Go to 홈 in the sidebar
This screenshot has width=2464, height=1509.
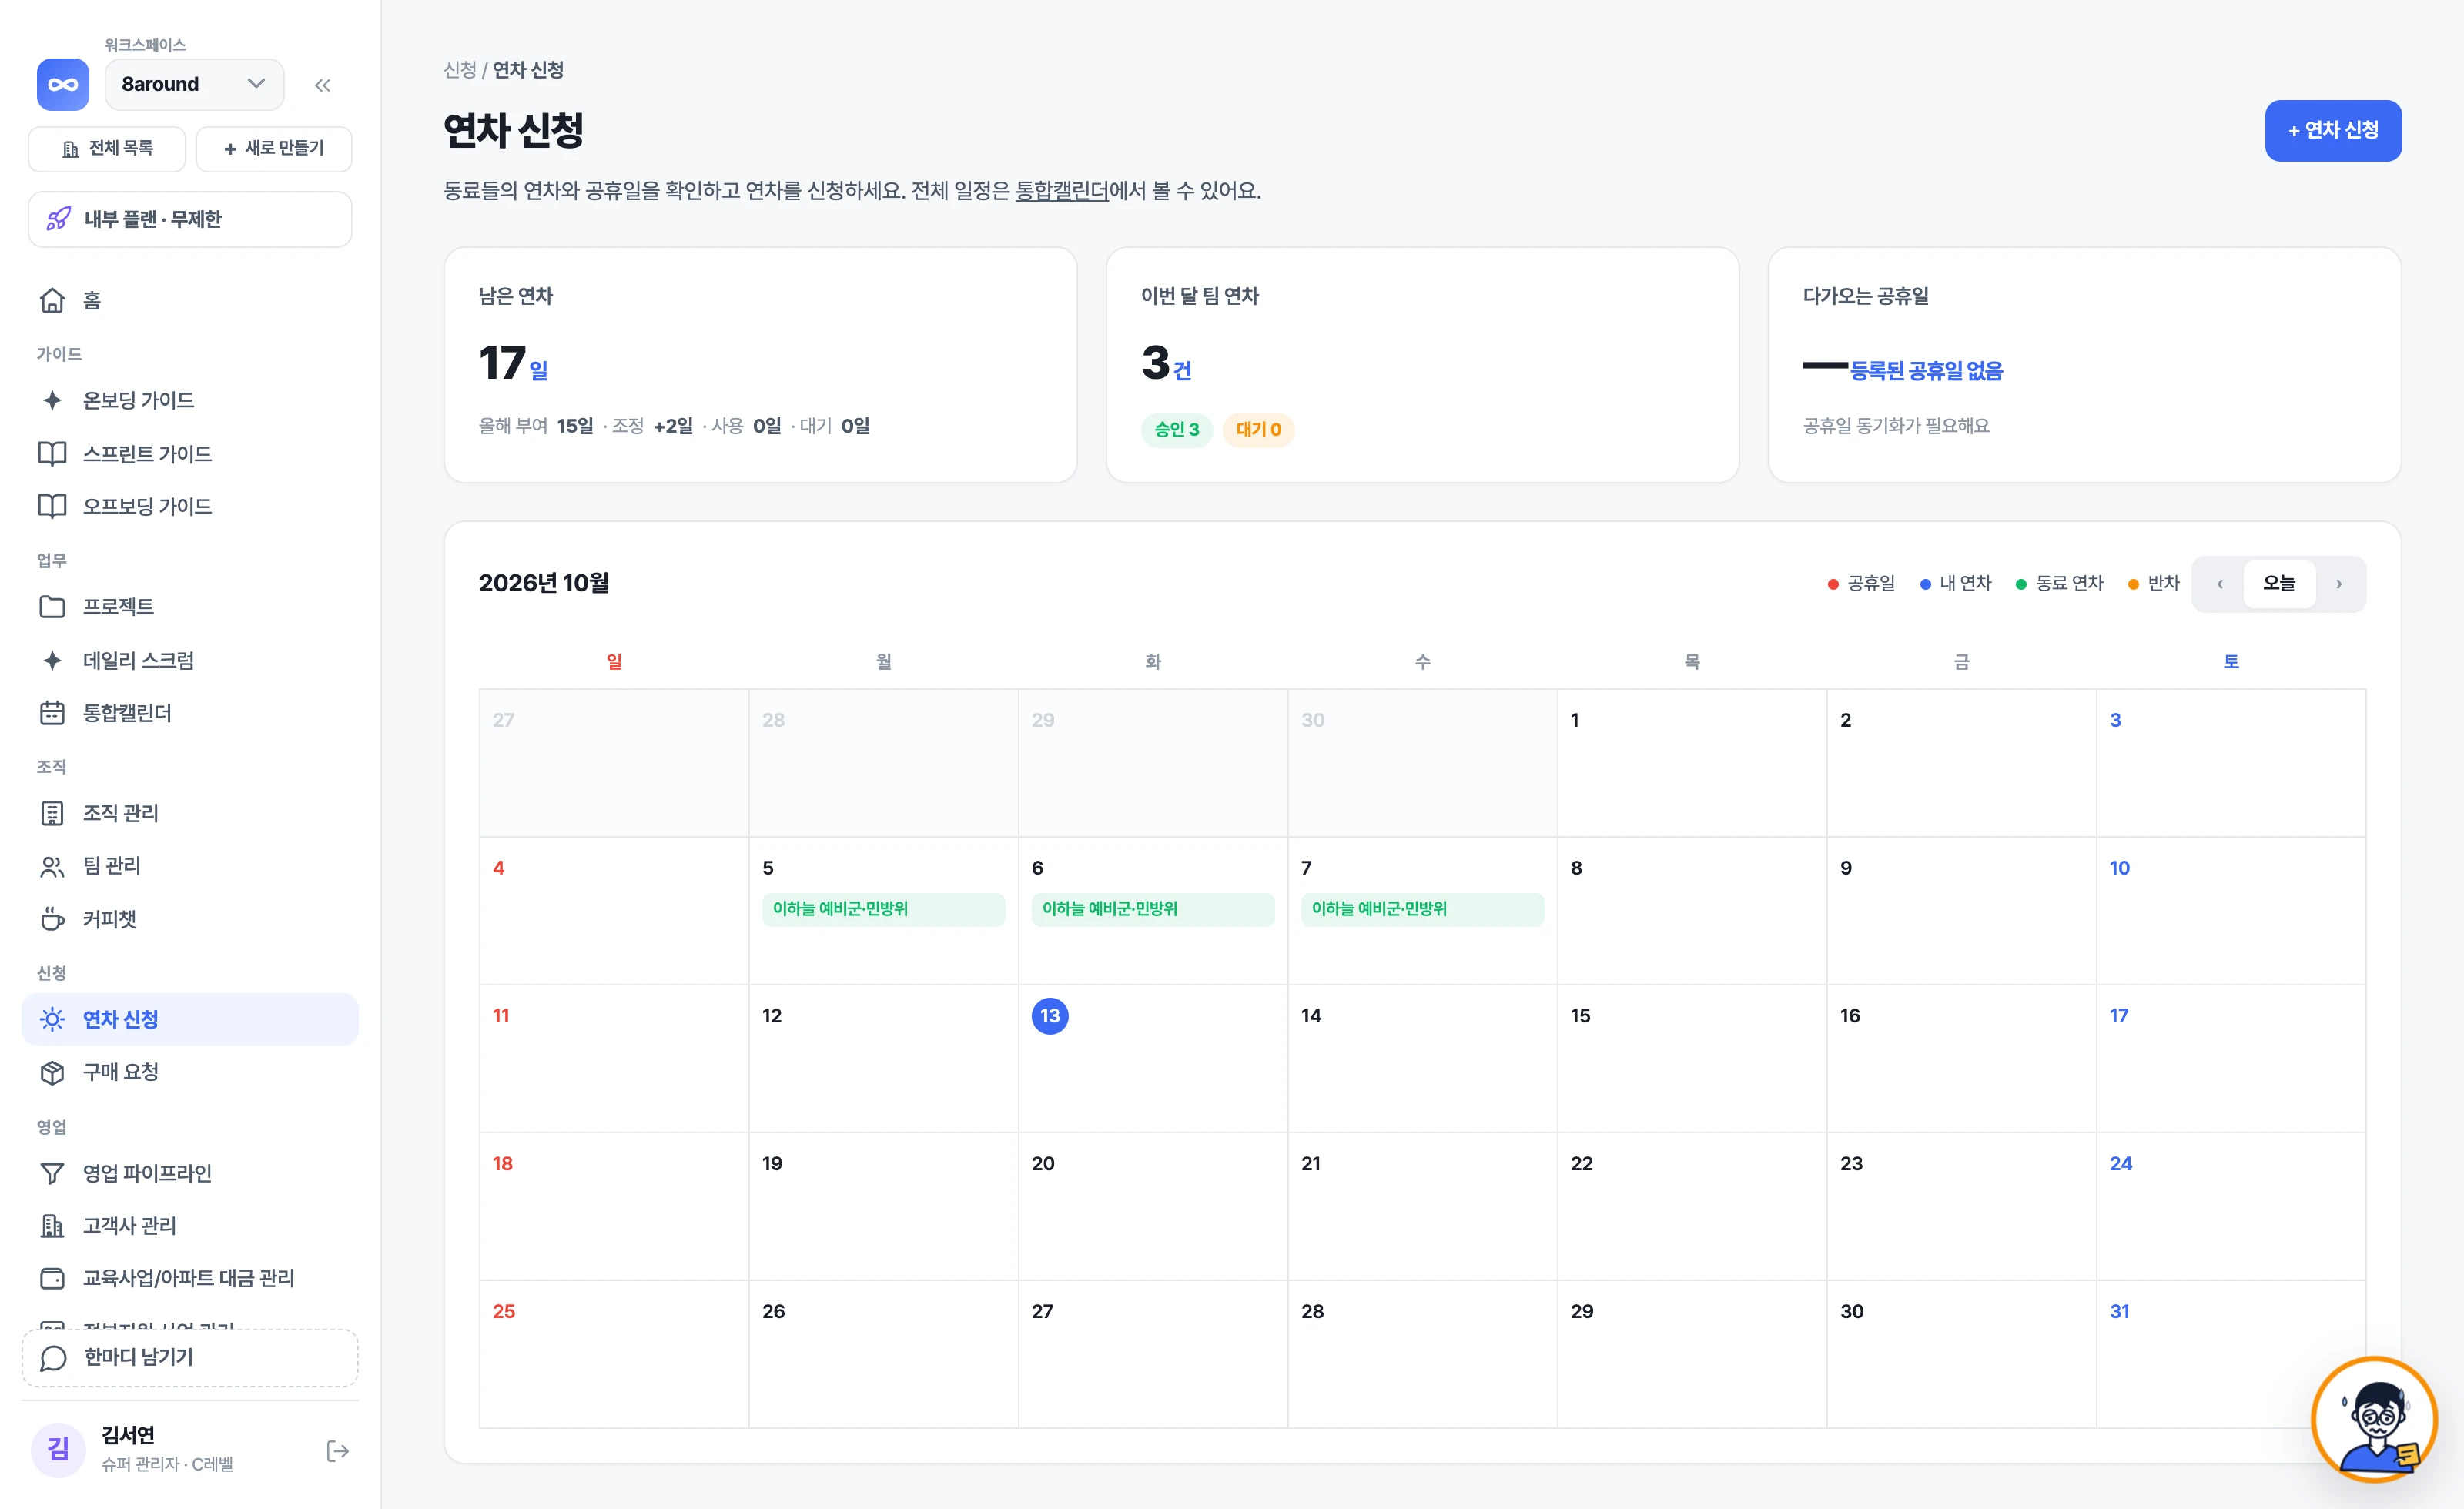pos(190,301)
